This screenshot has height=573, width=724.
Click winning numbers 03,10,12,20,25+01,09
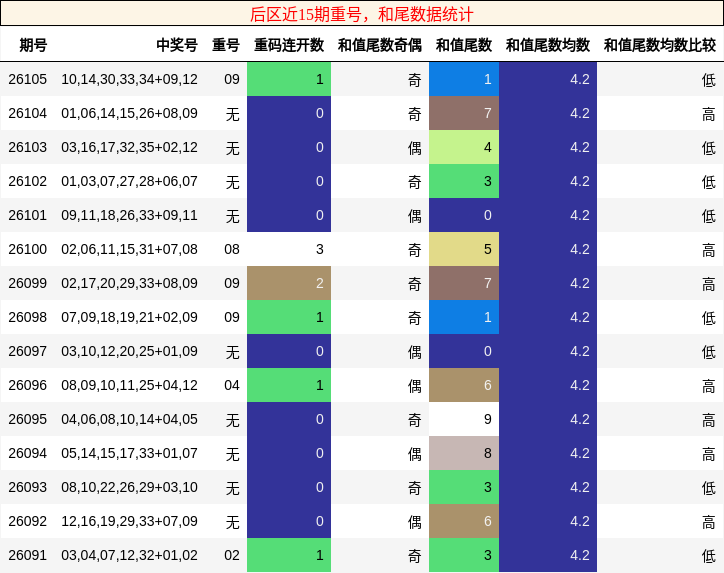point(129,351)
